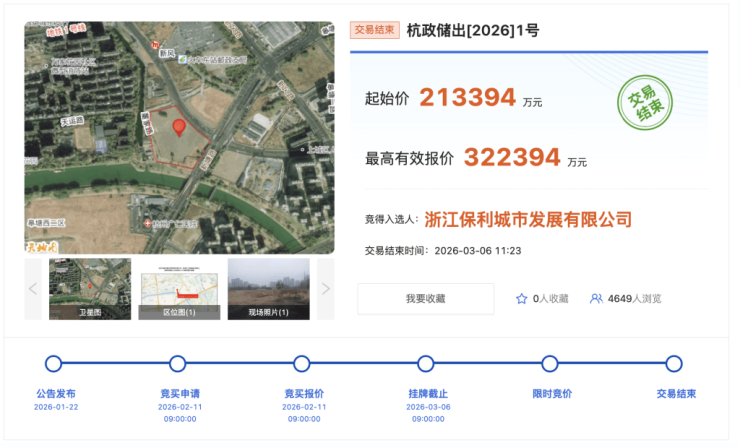Viewport: 740px width, 448px height.
Task: Select the 区位图(1) thumbnail
Action: [x=179, y=289]
